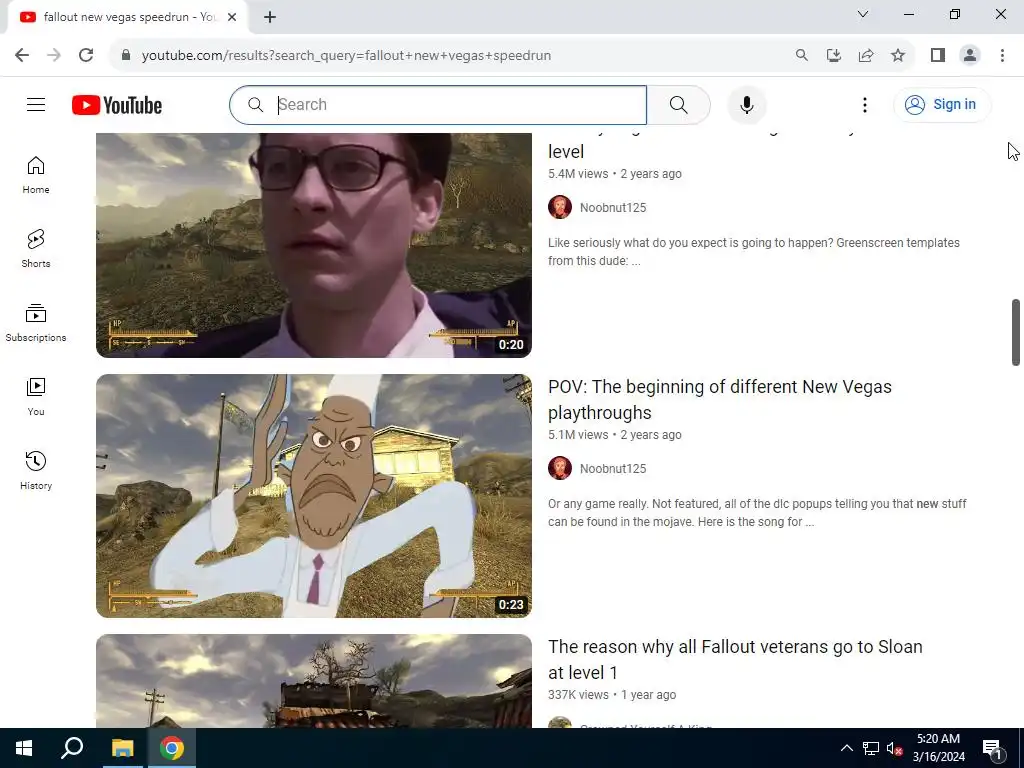Click the browser forward arrow
The height and width of the screenshot is (768, 1024).
pyautogui.click(x=54, y=56)
